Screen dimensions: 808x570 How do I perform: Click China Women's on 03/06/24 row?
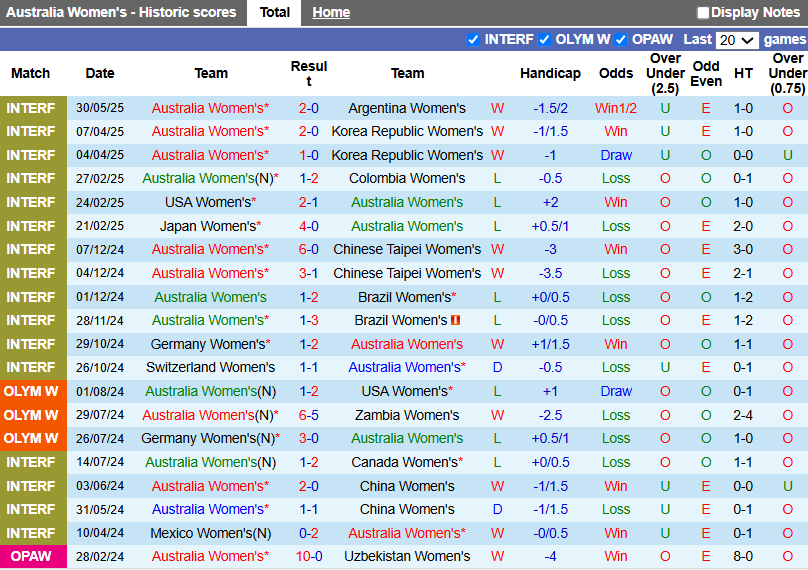(407, 486)
